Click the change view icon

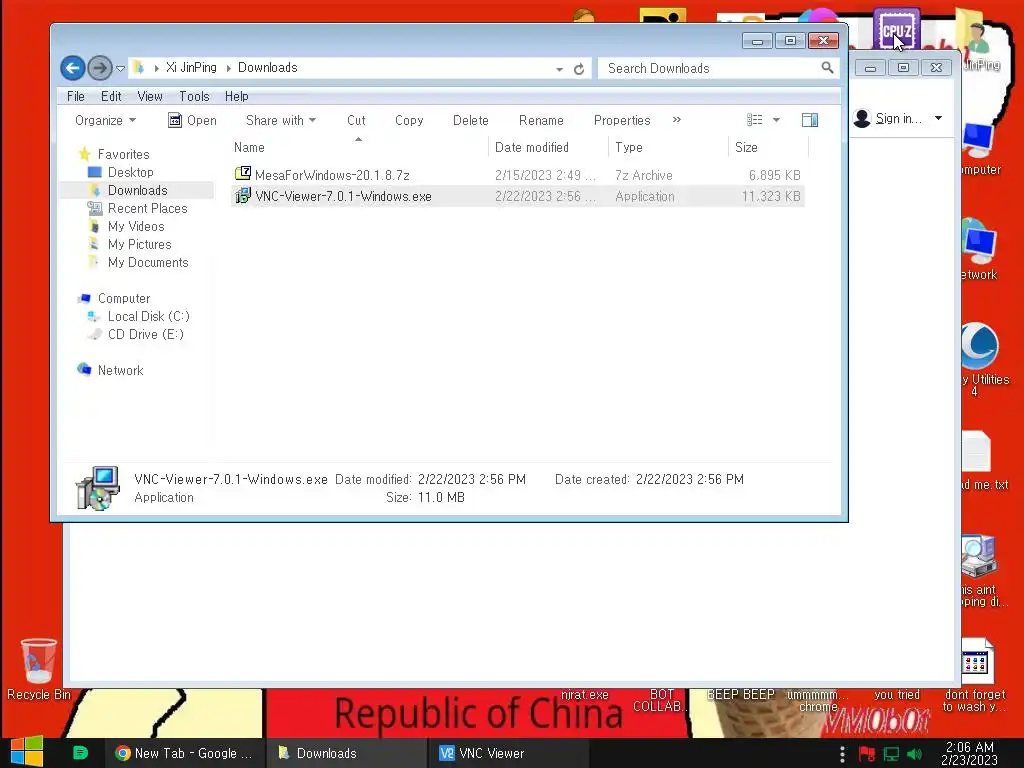pyautogui.click(x=754, y=120)
